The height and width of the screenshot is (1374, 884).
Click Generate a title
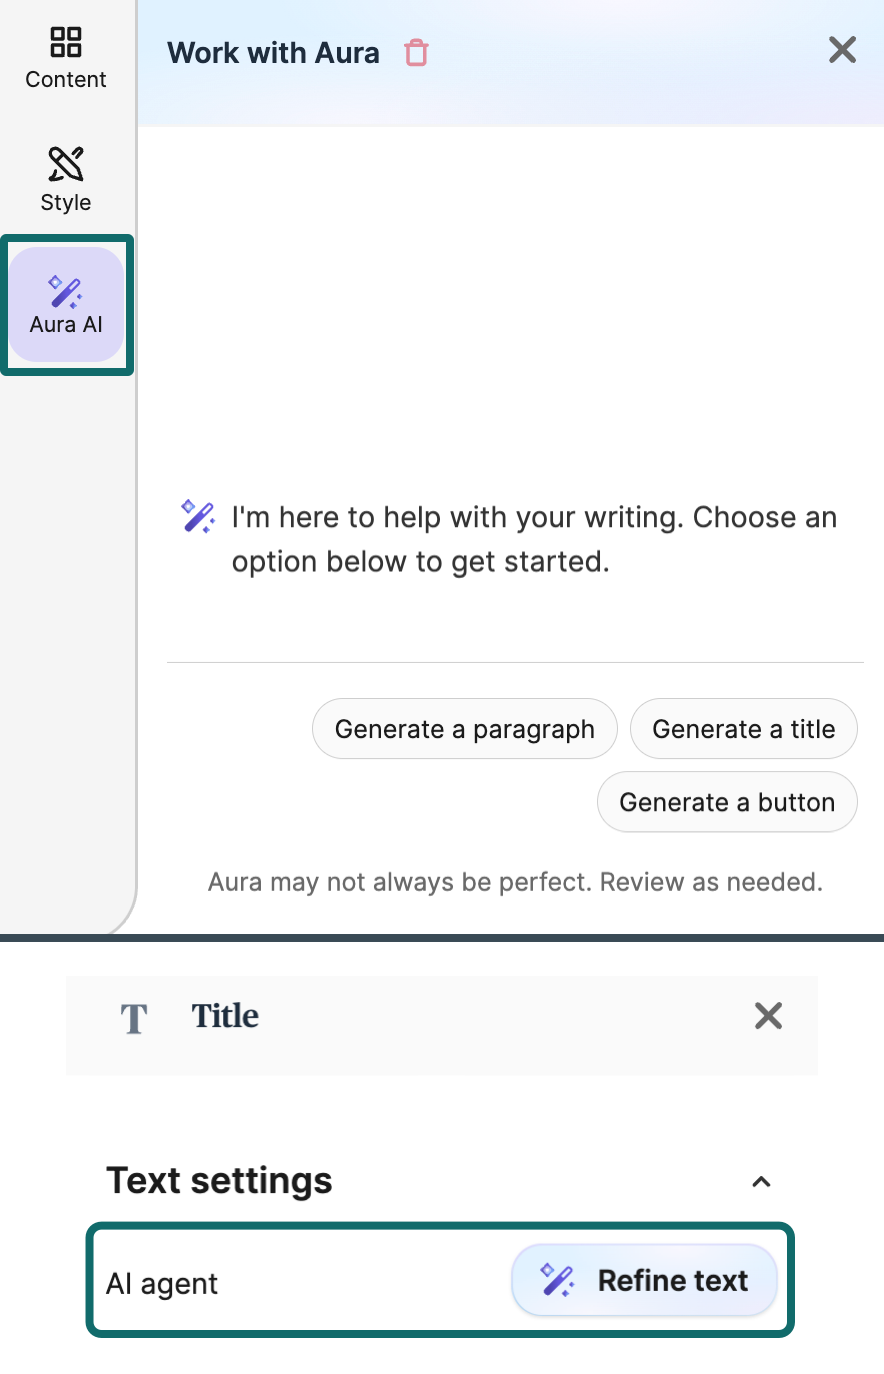[744, 729]
